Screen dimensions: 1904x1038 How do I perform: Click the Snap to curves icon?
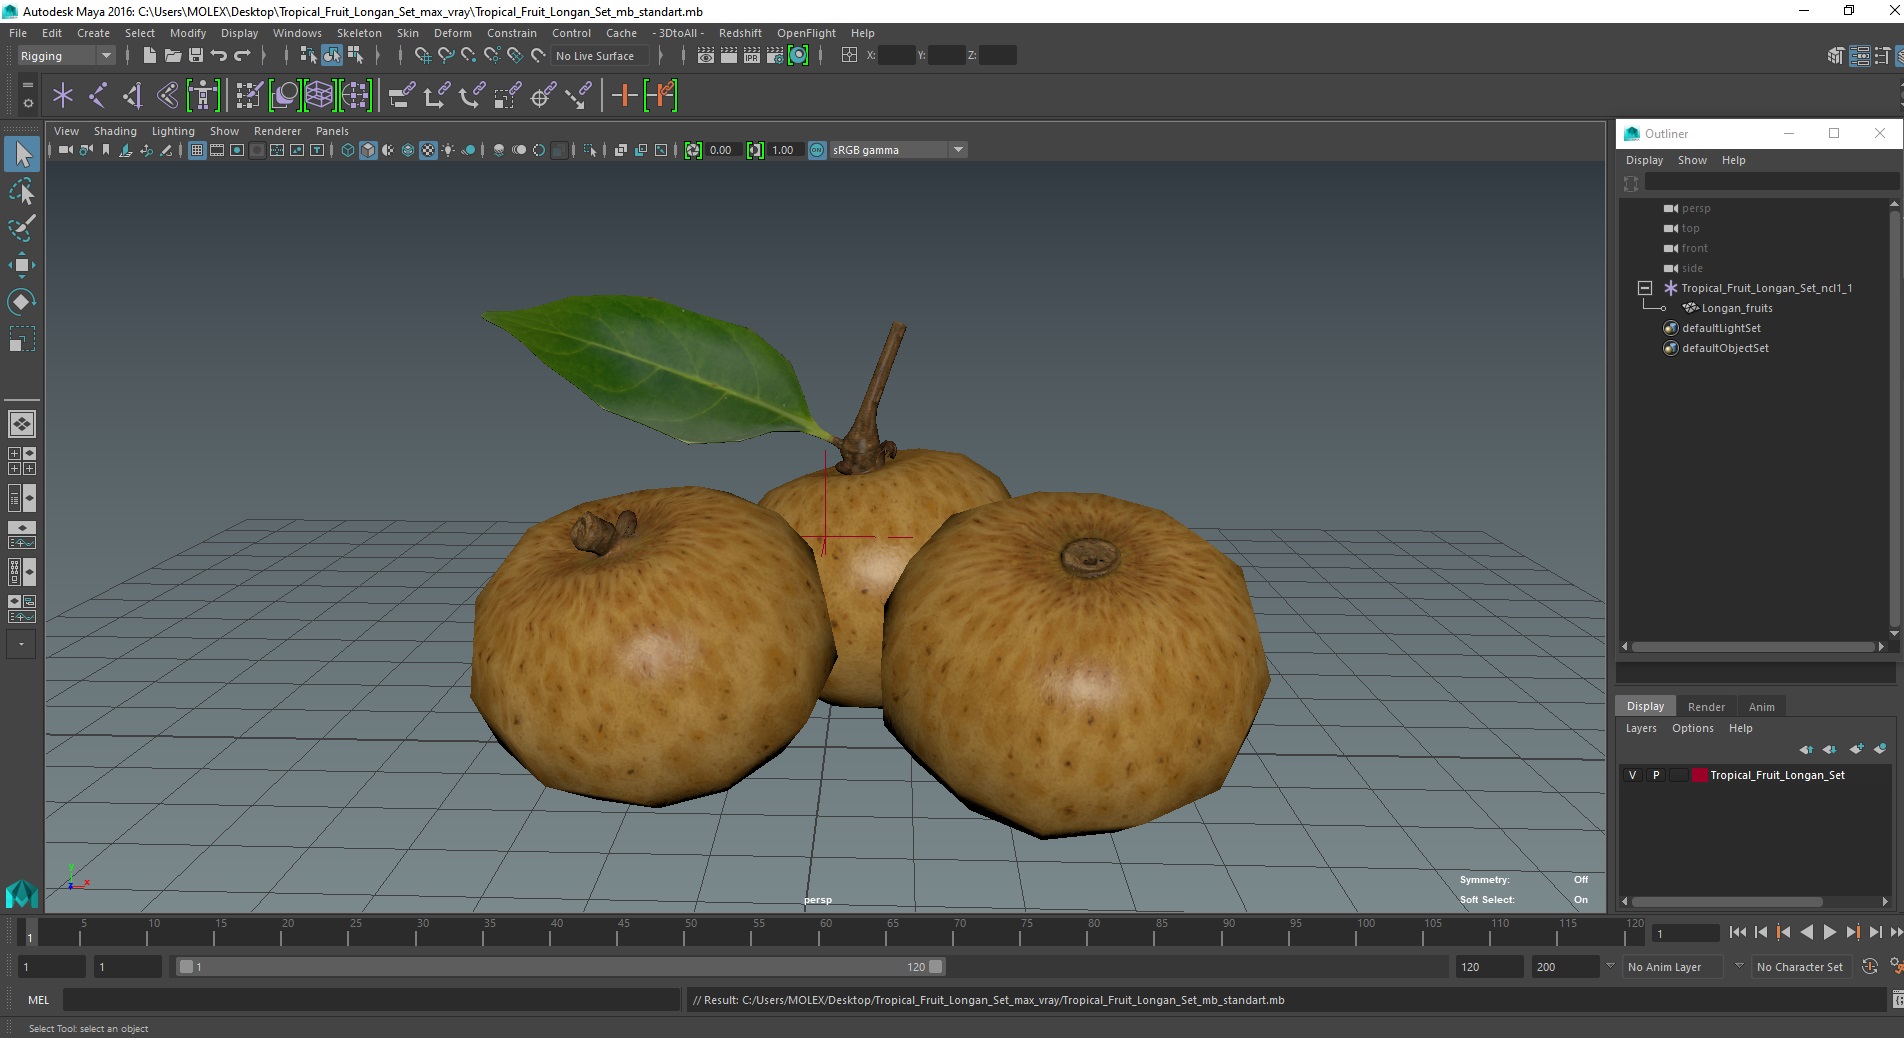[446, 56]
